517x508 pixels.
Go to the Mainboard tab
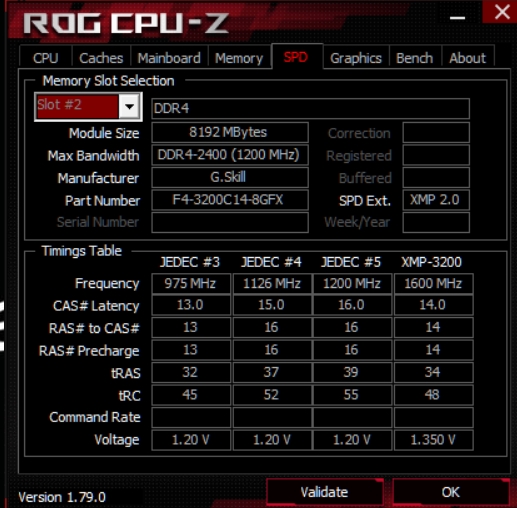click(169, 58)
